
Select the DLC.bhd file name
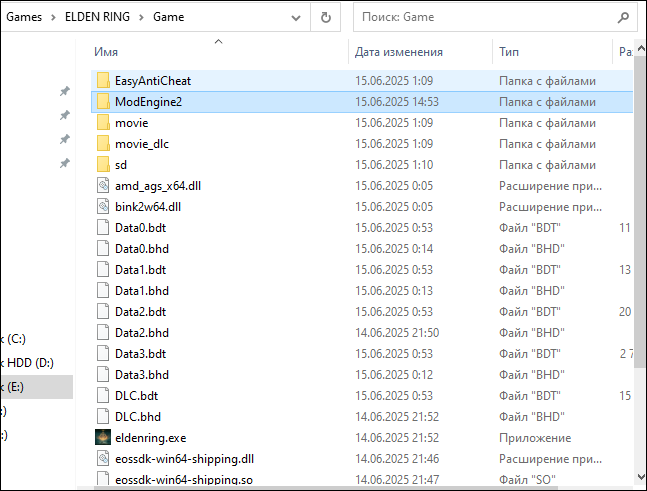(x=138, y=417)
